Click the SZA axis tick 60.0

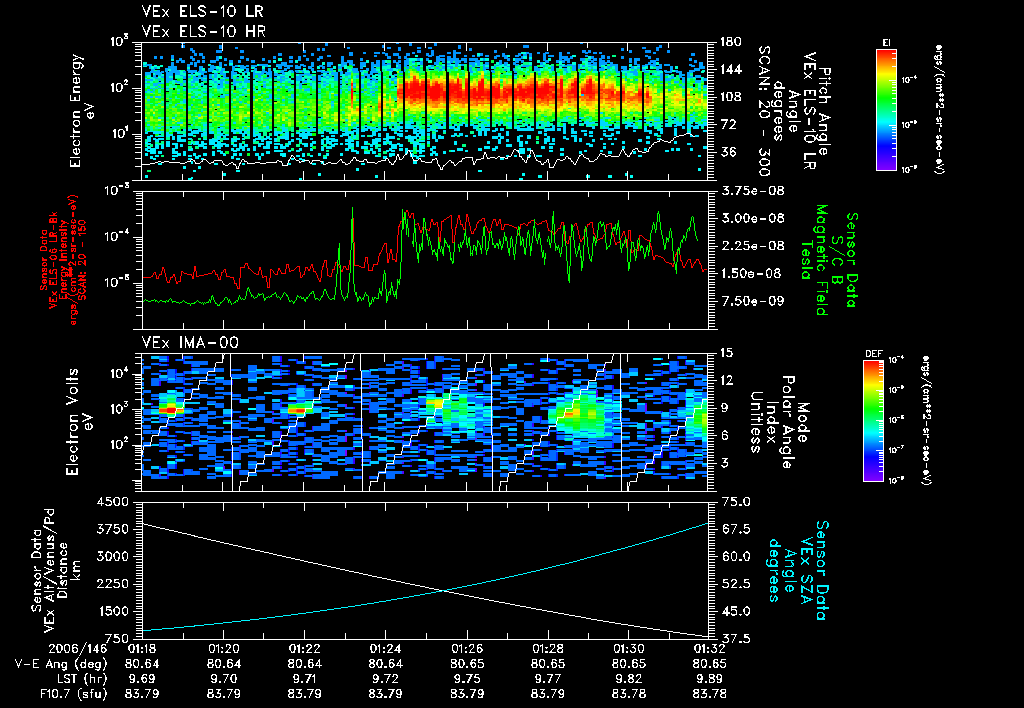pyautogui.click(x=734, y=556)
